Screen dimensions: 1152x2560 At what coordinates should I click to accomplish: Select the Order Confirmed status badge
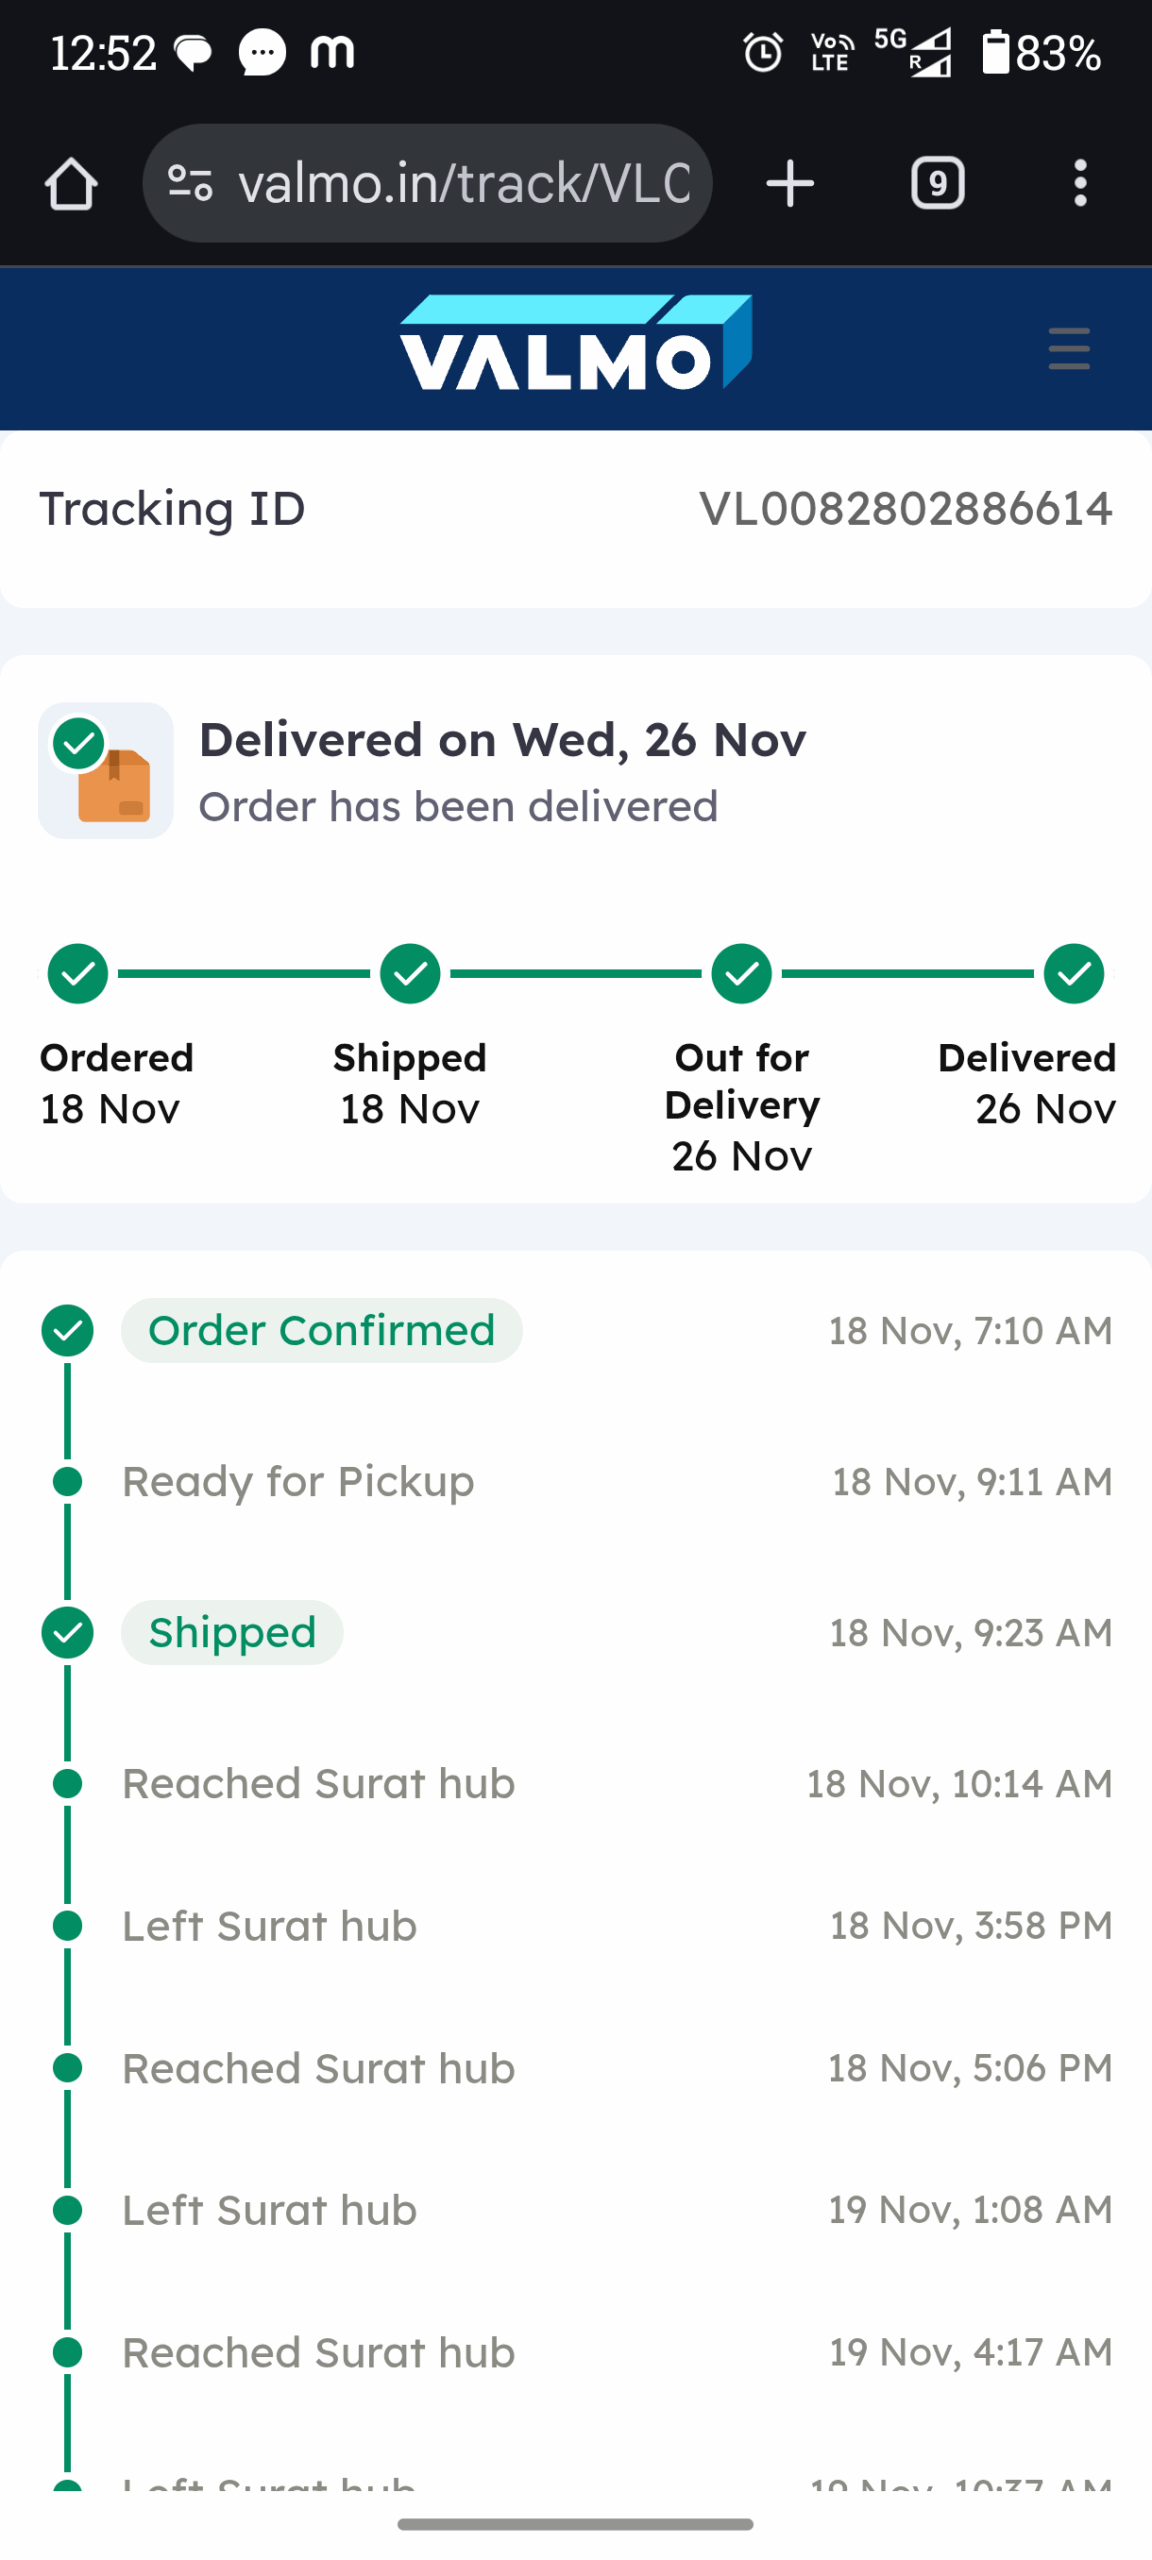321,1330
